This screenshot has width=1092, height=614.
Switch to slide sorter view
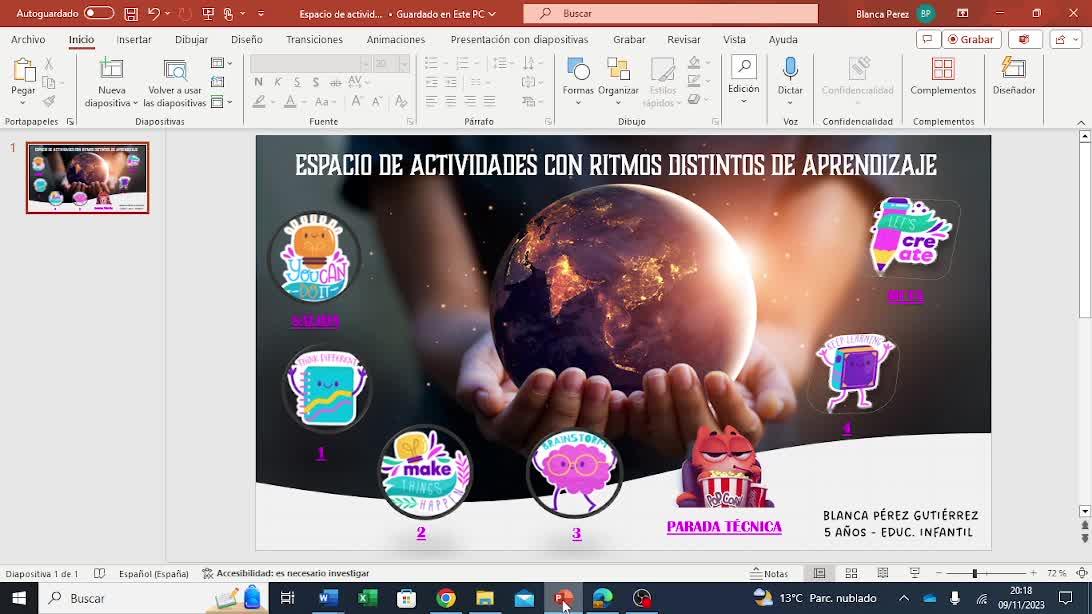tap(851, 573)
